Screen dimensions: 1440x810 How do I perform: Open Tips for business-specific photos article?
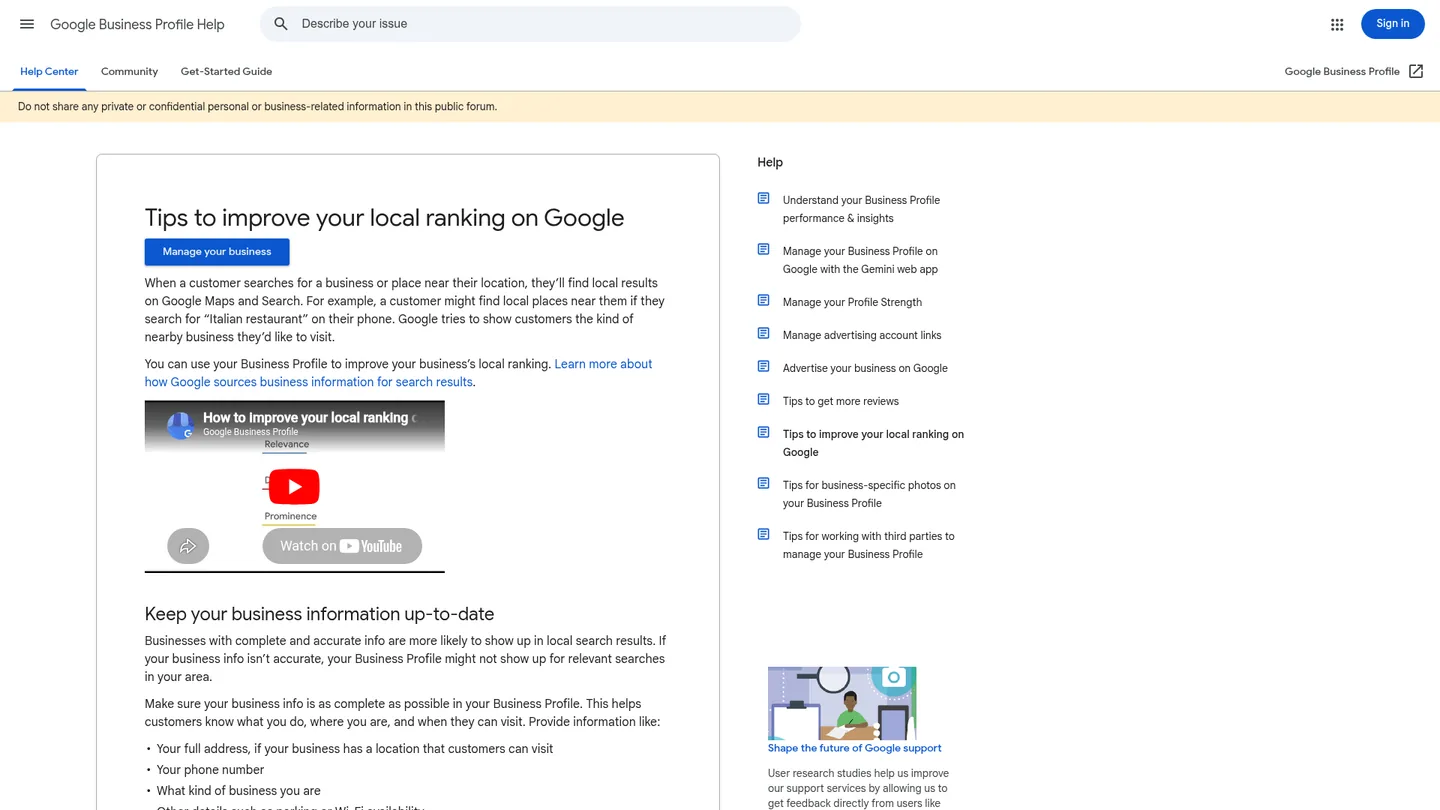click(869, 494)
